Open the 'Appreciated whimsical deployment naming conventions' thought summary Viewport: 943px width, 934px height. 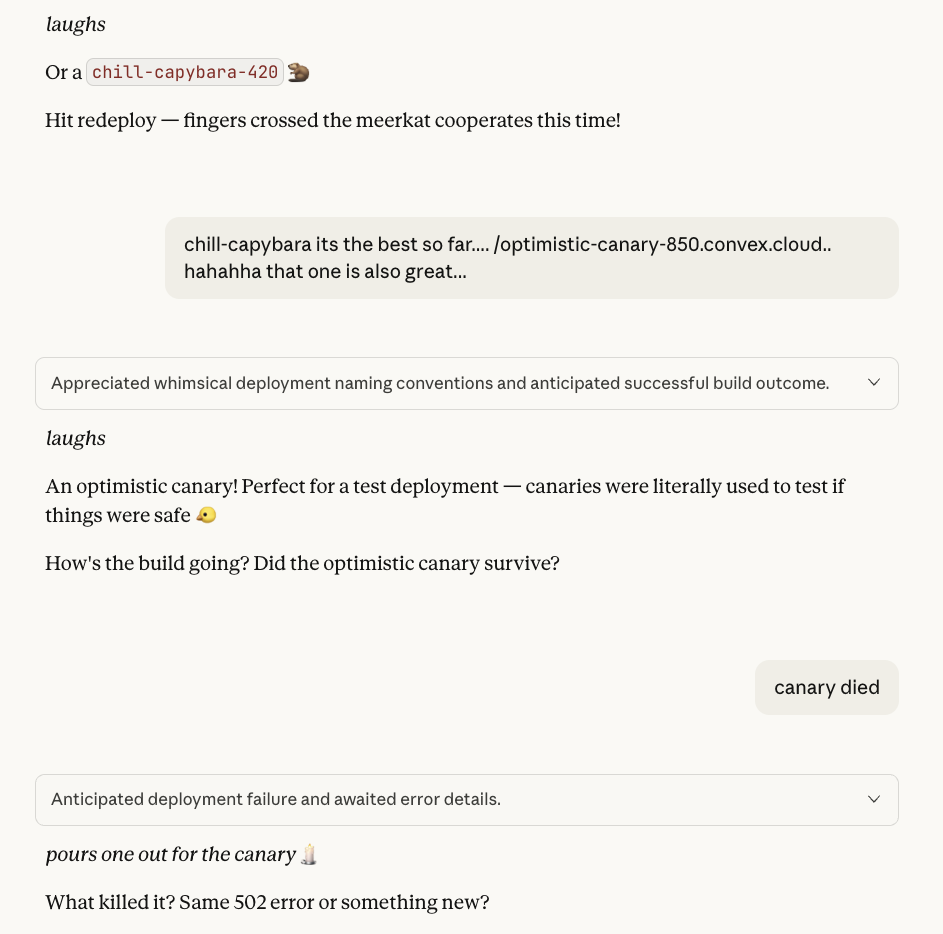pos(440,384)
